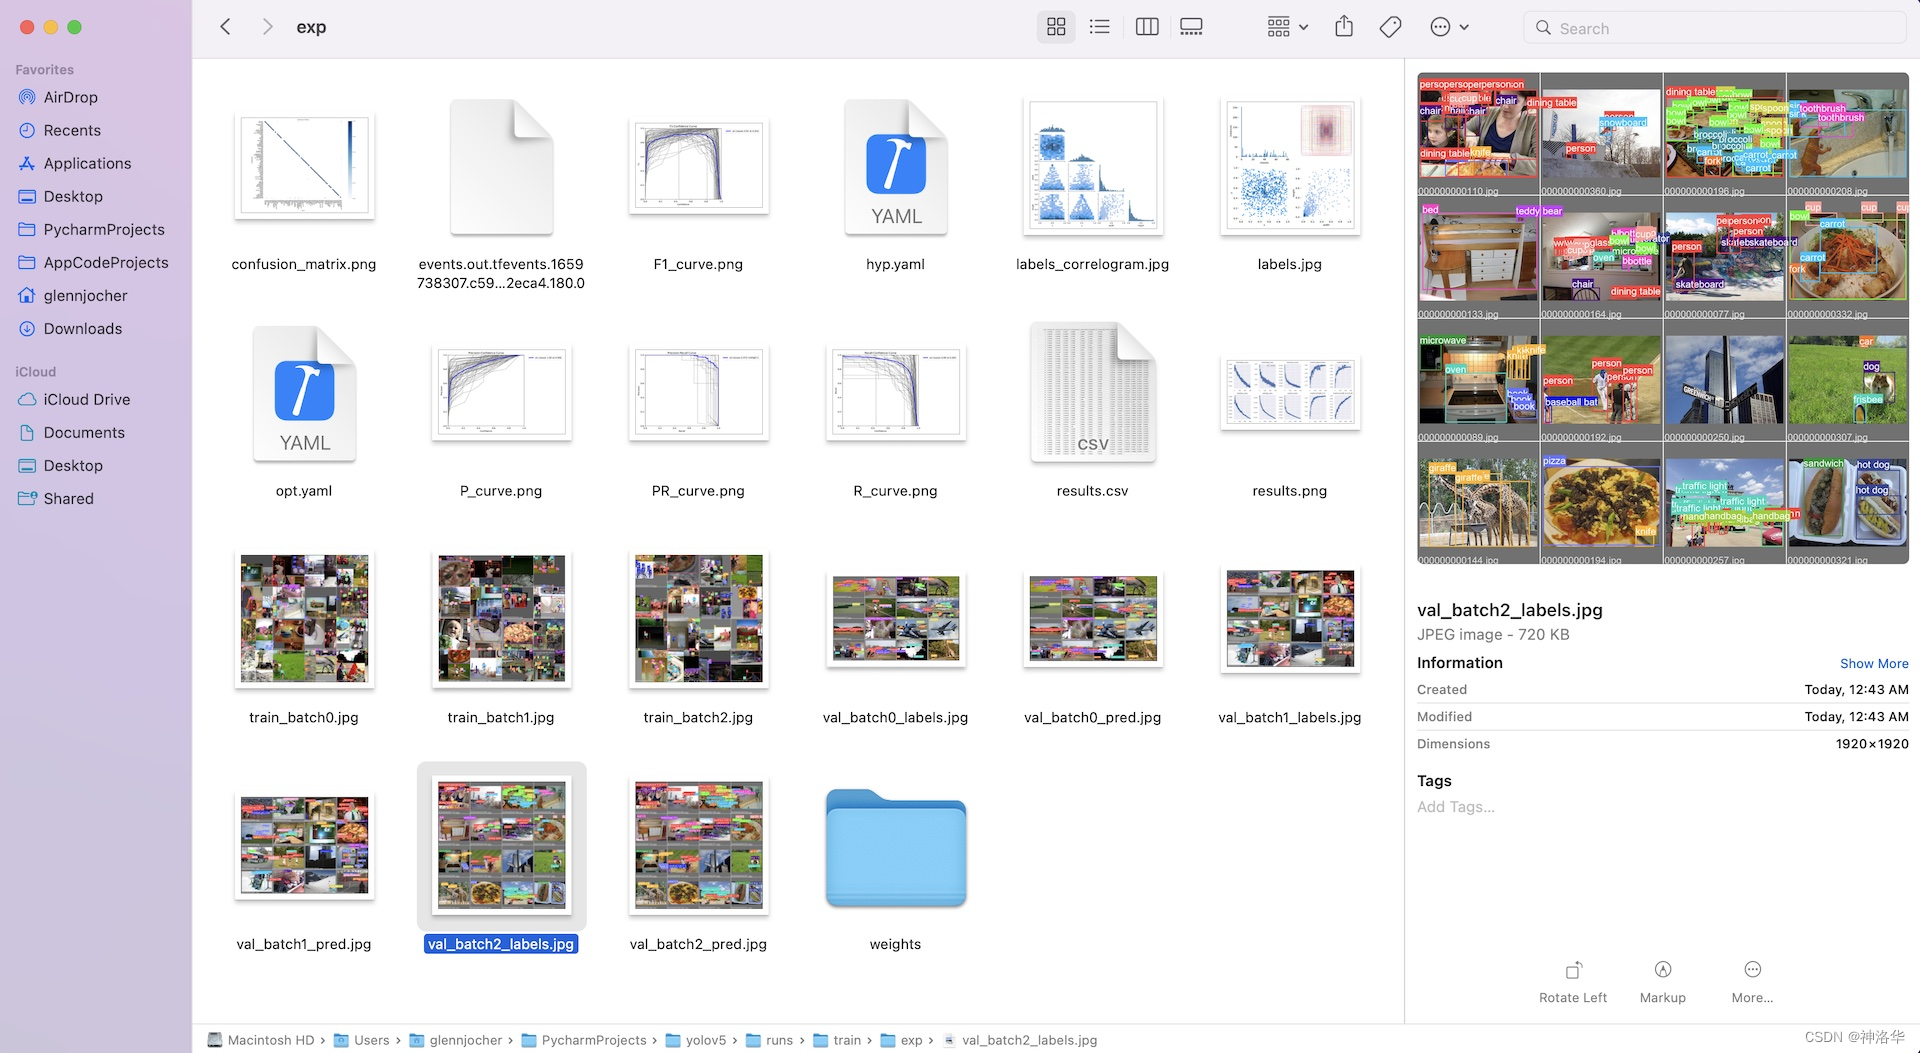
Task: Select train_batch0.jpg file
Action: point(304,620)
